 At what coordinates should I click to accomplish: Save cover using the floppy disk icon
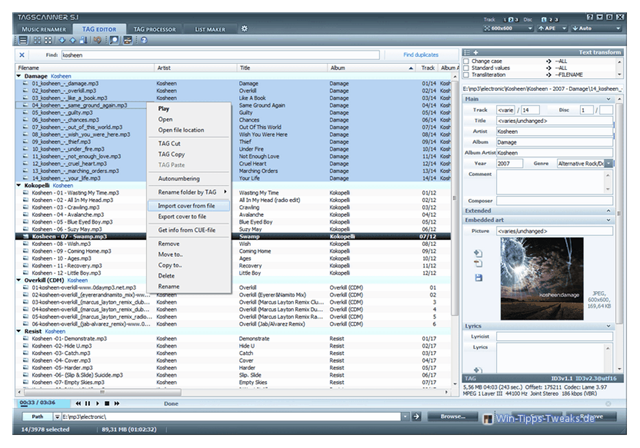pos(478,278)
